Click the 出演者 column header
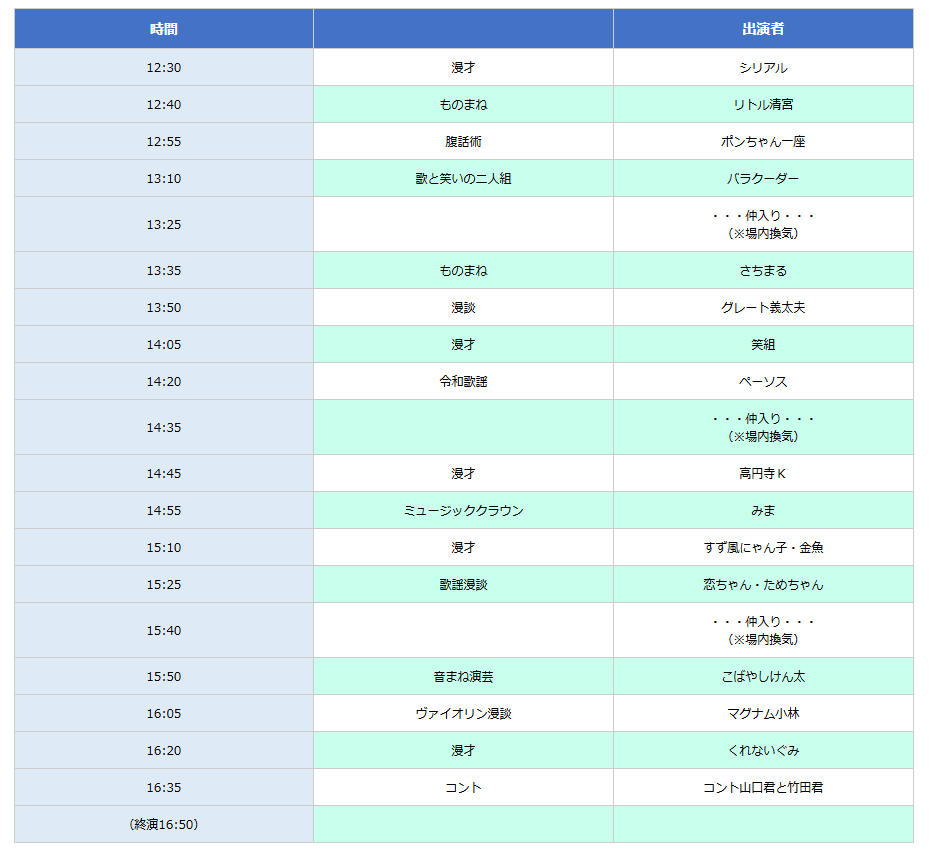 click(x=763, y=29)
